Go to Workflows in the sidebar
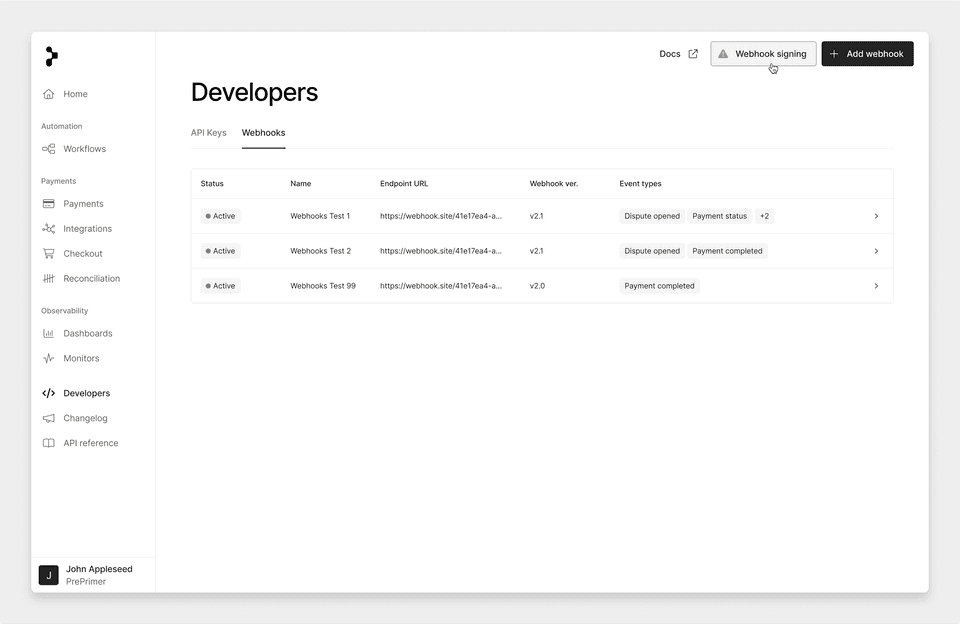The height and width of the screenshot is (624, 960). click(84, 149)
